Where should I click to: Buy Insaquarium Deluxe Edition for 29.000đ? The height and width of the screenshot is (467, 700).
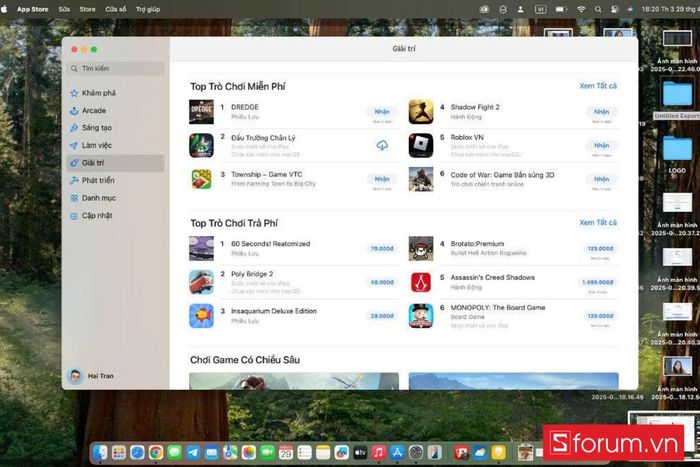382,316
